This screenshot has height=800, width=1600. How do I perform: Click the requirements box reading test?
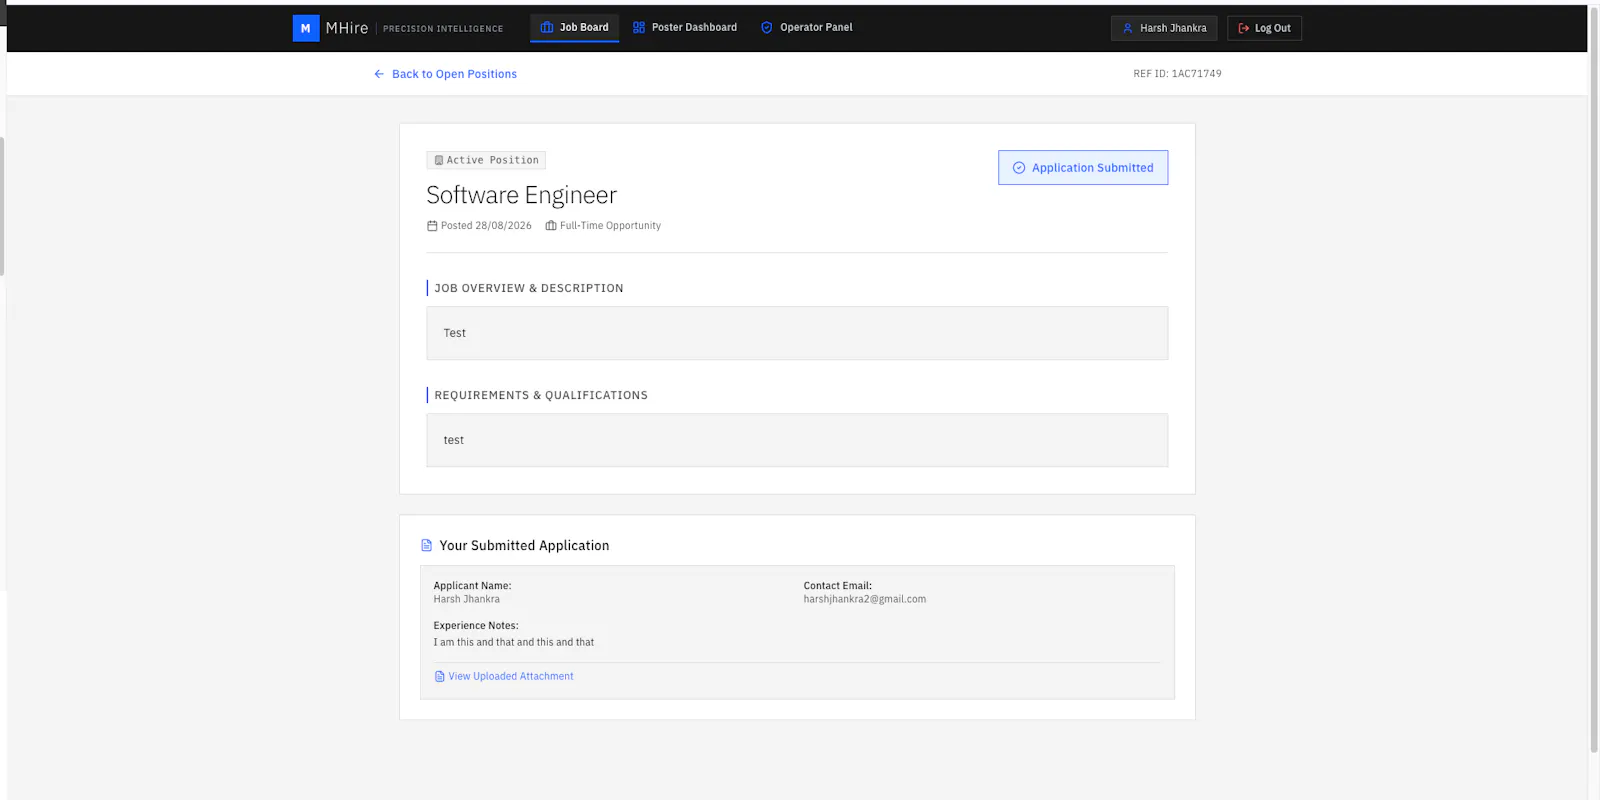[x=797, y=440]
